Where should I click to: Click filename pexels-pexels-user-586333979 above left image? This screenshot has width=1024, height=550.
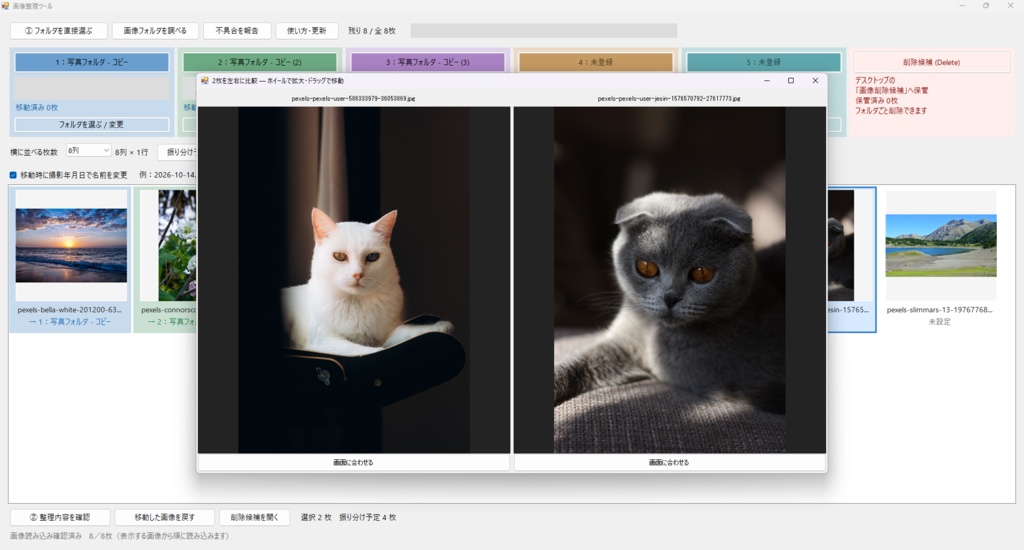click(x=353, y=99)
